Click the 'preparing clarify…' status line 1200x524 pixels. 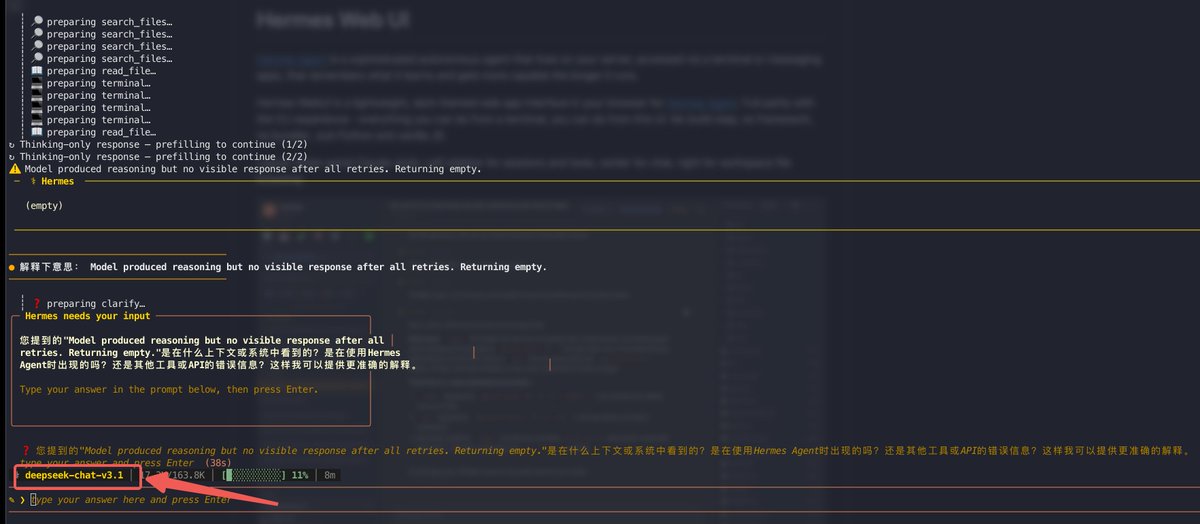pos(96,303)
